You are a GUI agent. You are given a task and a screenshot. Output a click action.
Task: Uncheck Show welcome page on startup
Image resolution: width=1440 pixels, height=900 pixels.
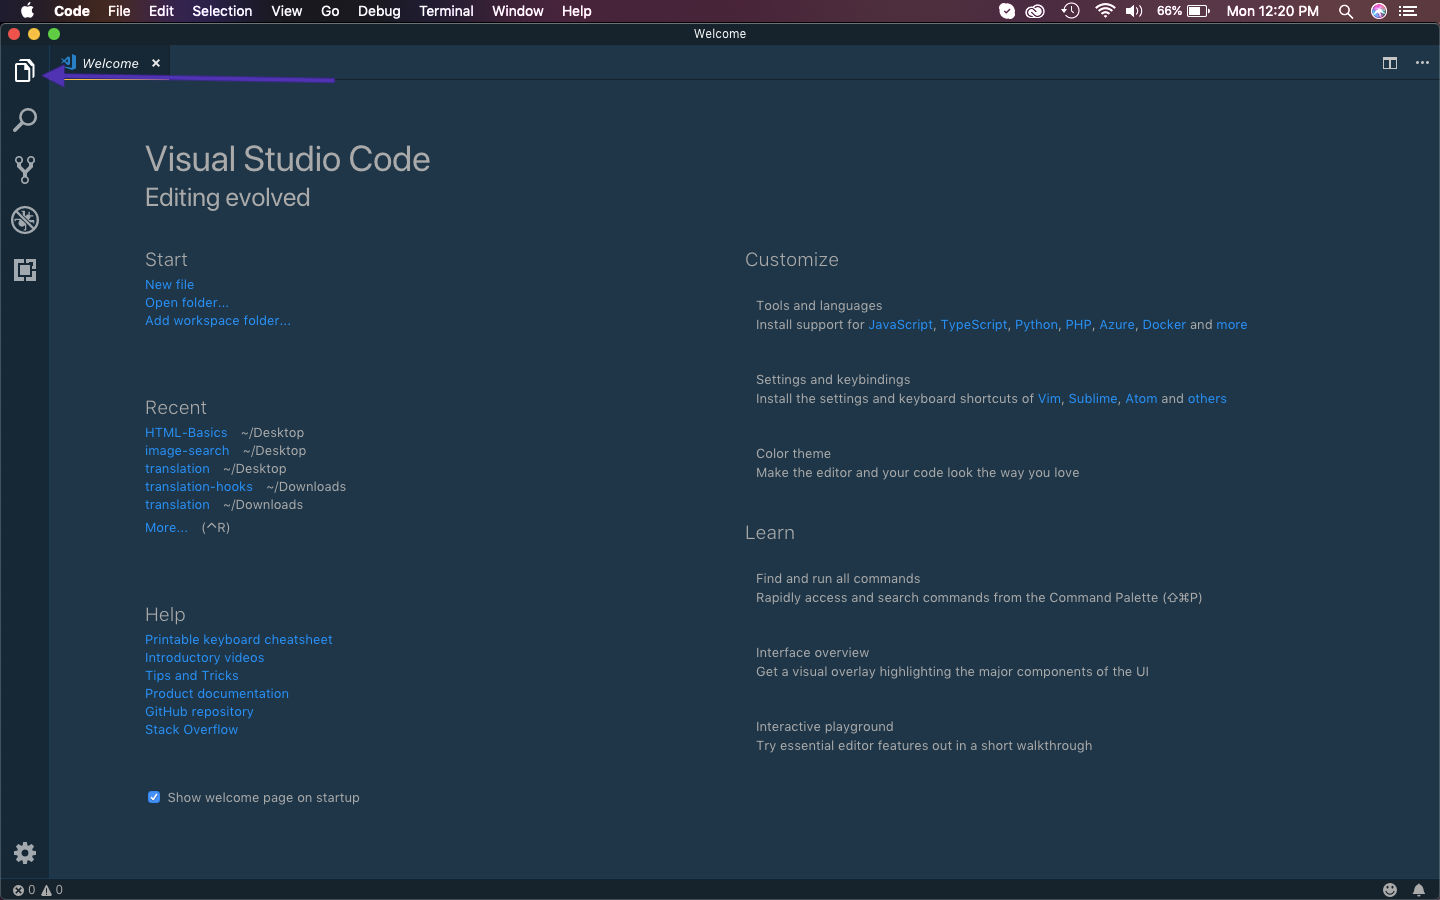tap(154, 797)
